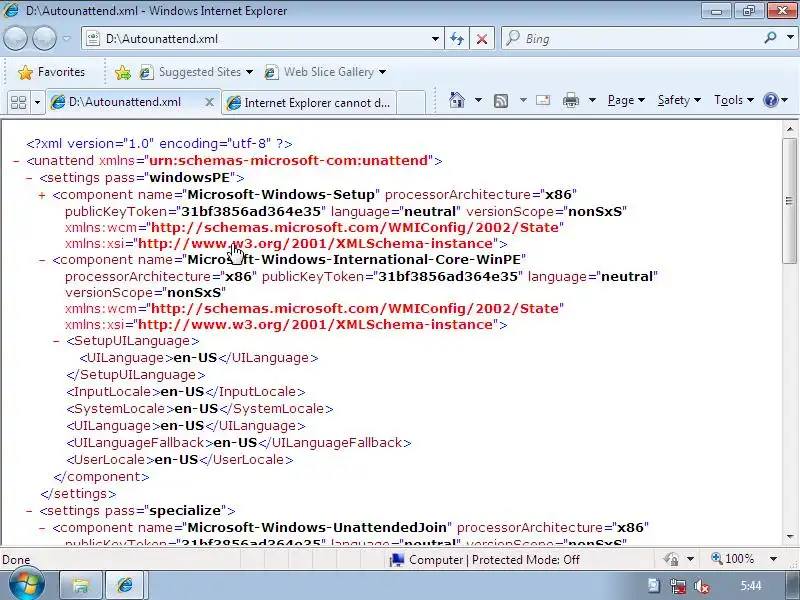Go to Home page icon
The width and height of the screenshot is (800, 600).
(x=457, y=100)
